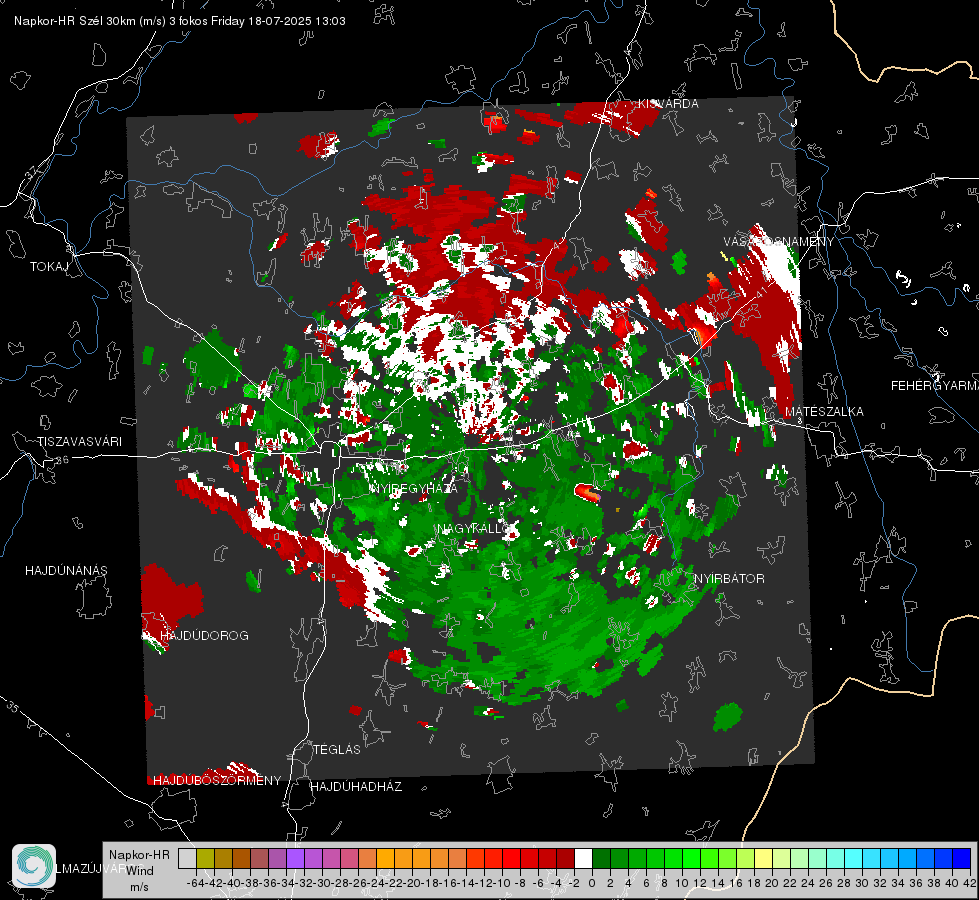The height and width of the screenshot is (900, 979).
Task: Click the NYÍREGYHÁZA city label
Action: tap(413, 488)
